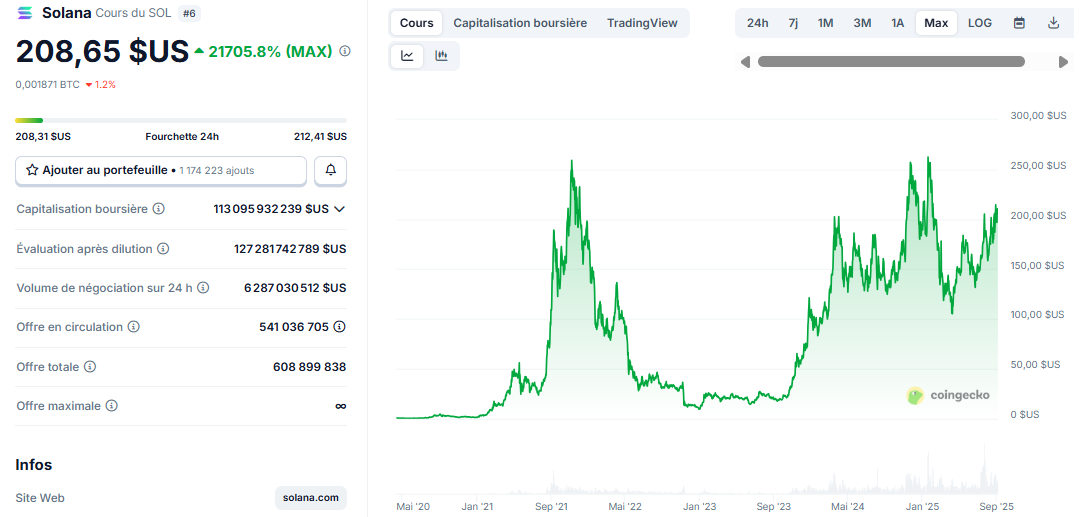
Task: Click the 250,00 $US axis label
Action: coord(1038,165)
